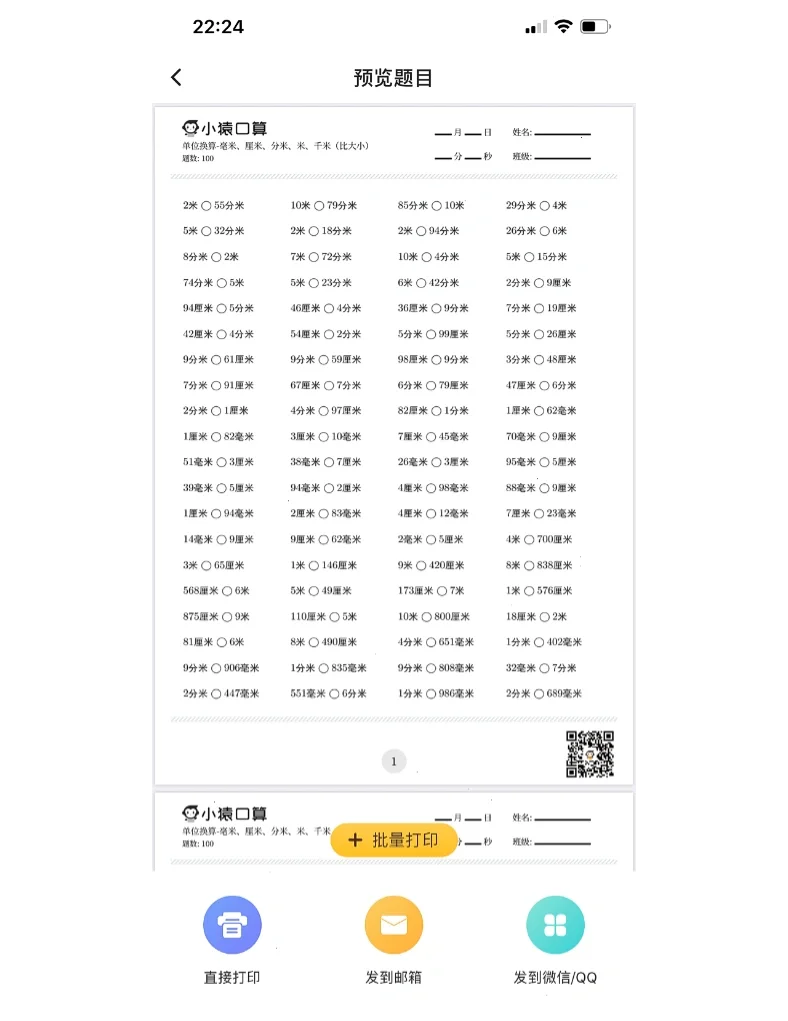Tap the problem 2米 ○ 55分米

point(214,205)
